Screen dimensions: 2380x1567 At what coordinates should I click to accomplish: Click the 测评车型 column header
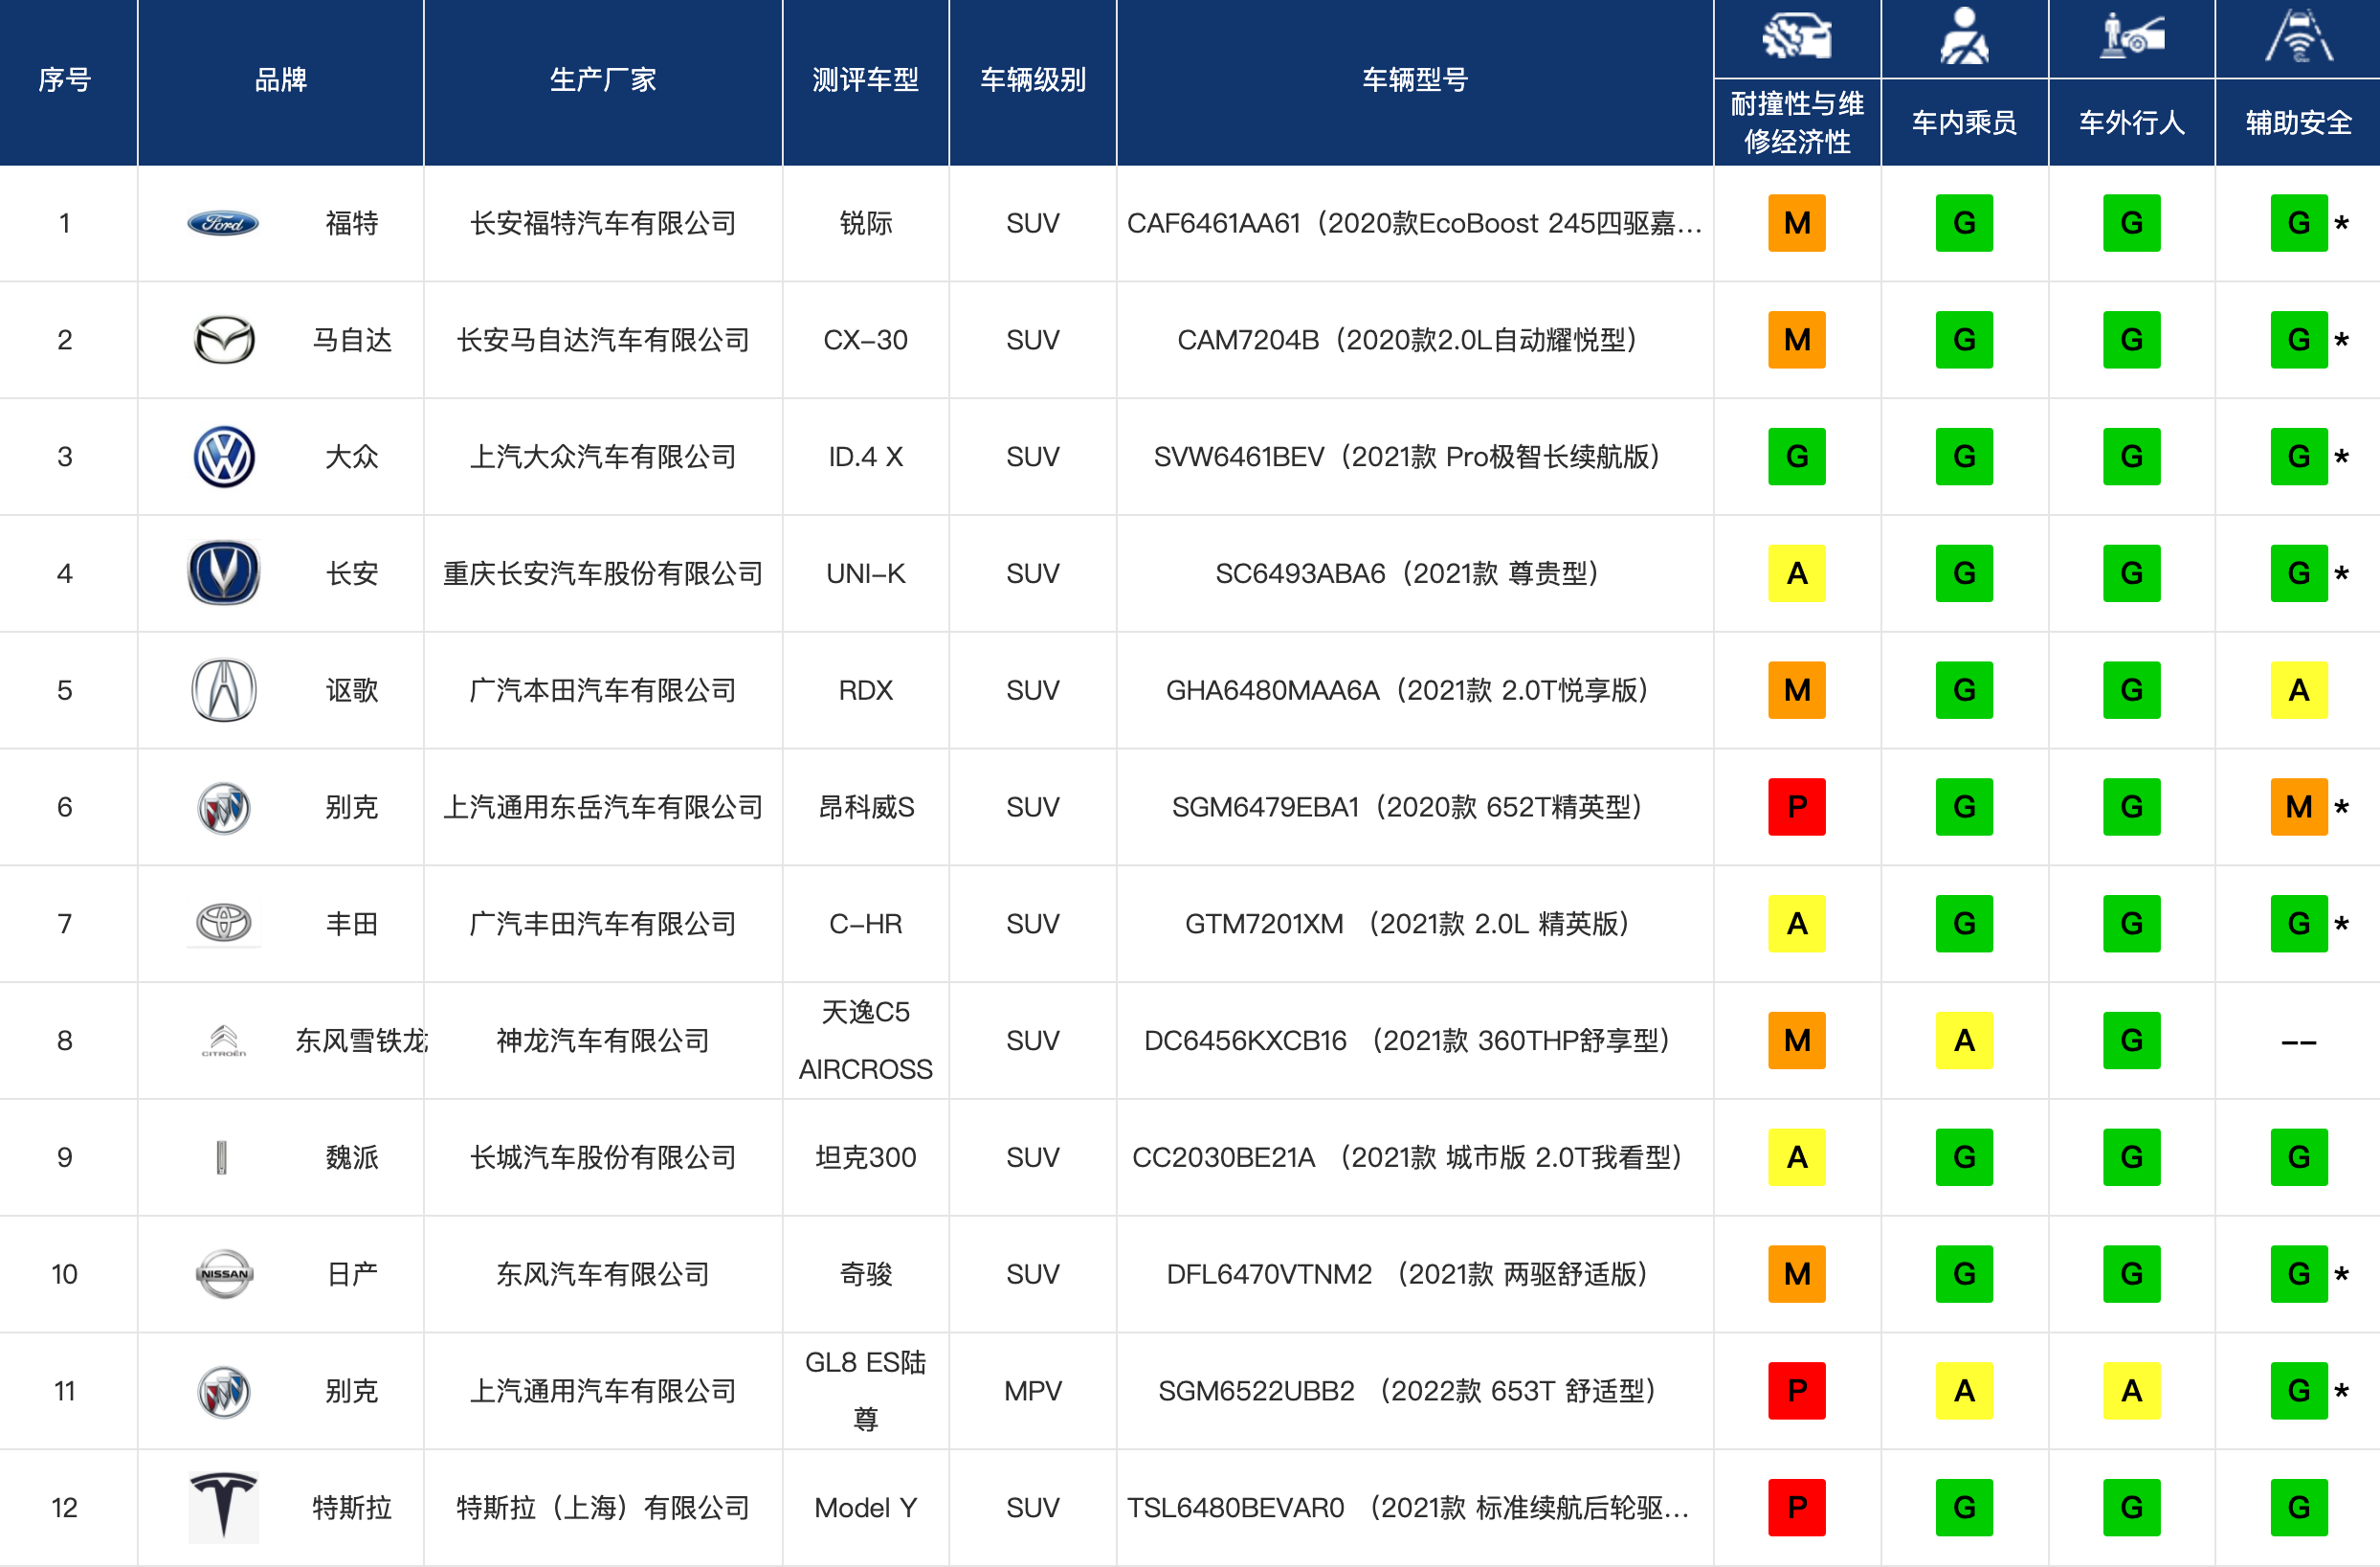click(x=865, y=80)
